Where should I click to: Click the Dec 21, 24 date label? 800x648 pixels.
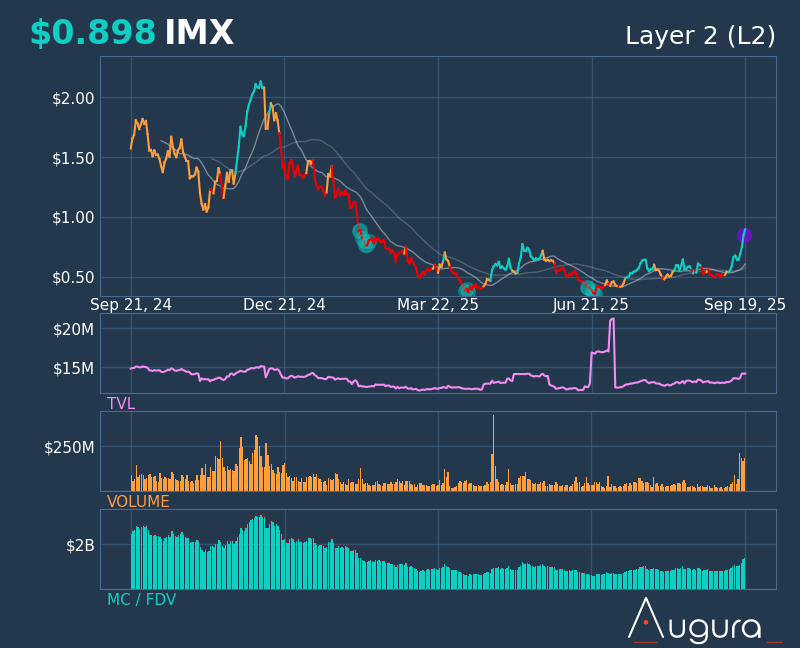pyautogui.click(x=284, y=305)
